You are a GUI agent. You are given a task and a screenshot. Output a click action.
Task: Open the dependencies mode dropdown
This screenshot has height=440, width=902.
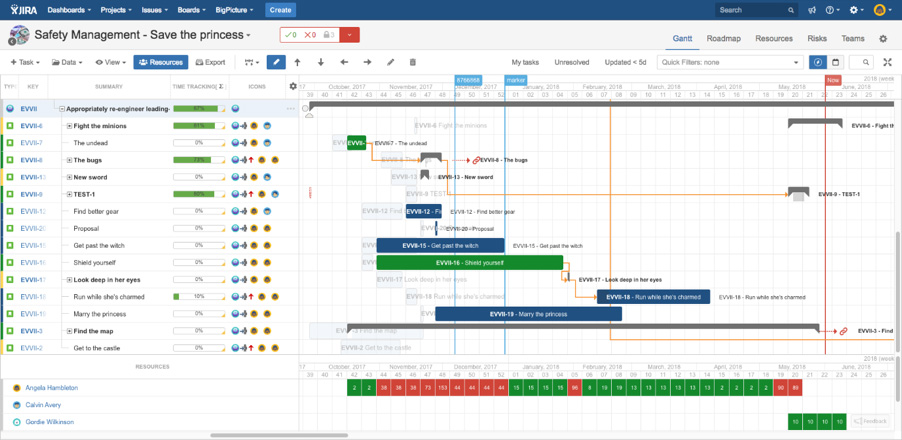point(252,62)
